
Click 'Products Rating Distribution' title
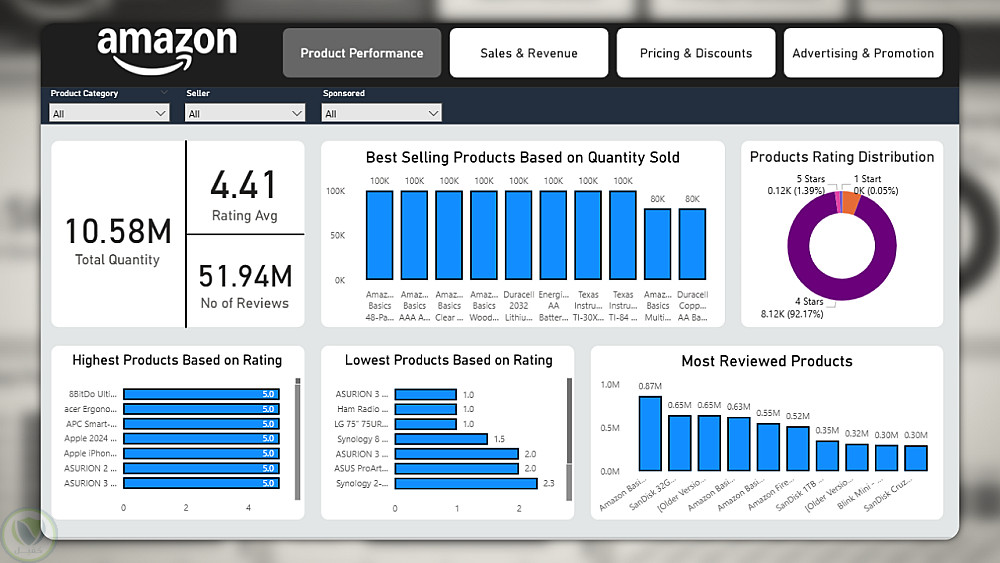click(842, 157)
